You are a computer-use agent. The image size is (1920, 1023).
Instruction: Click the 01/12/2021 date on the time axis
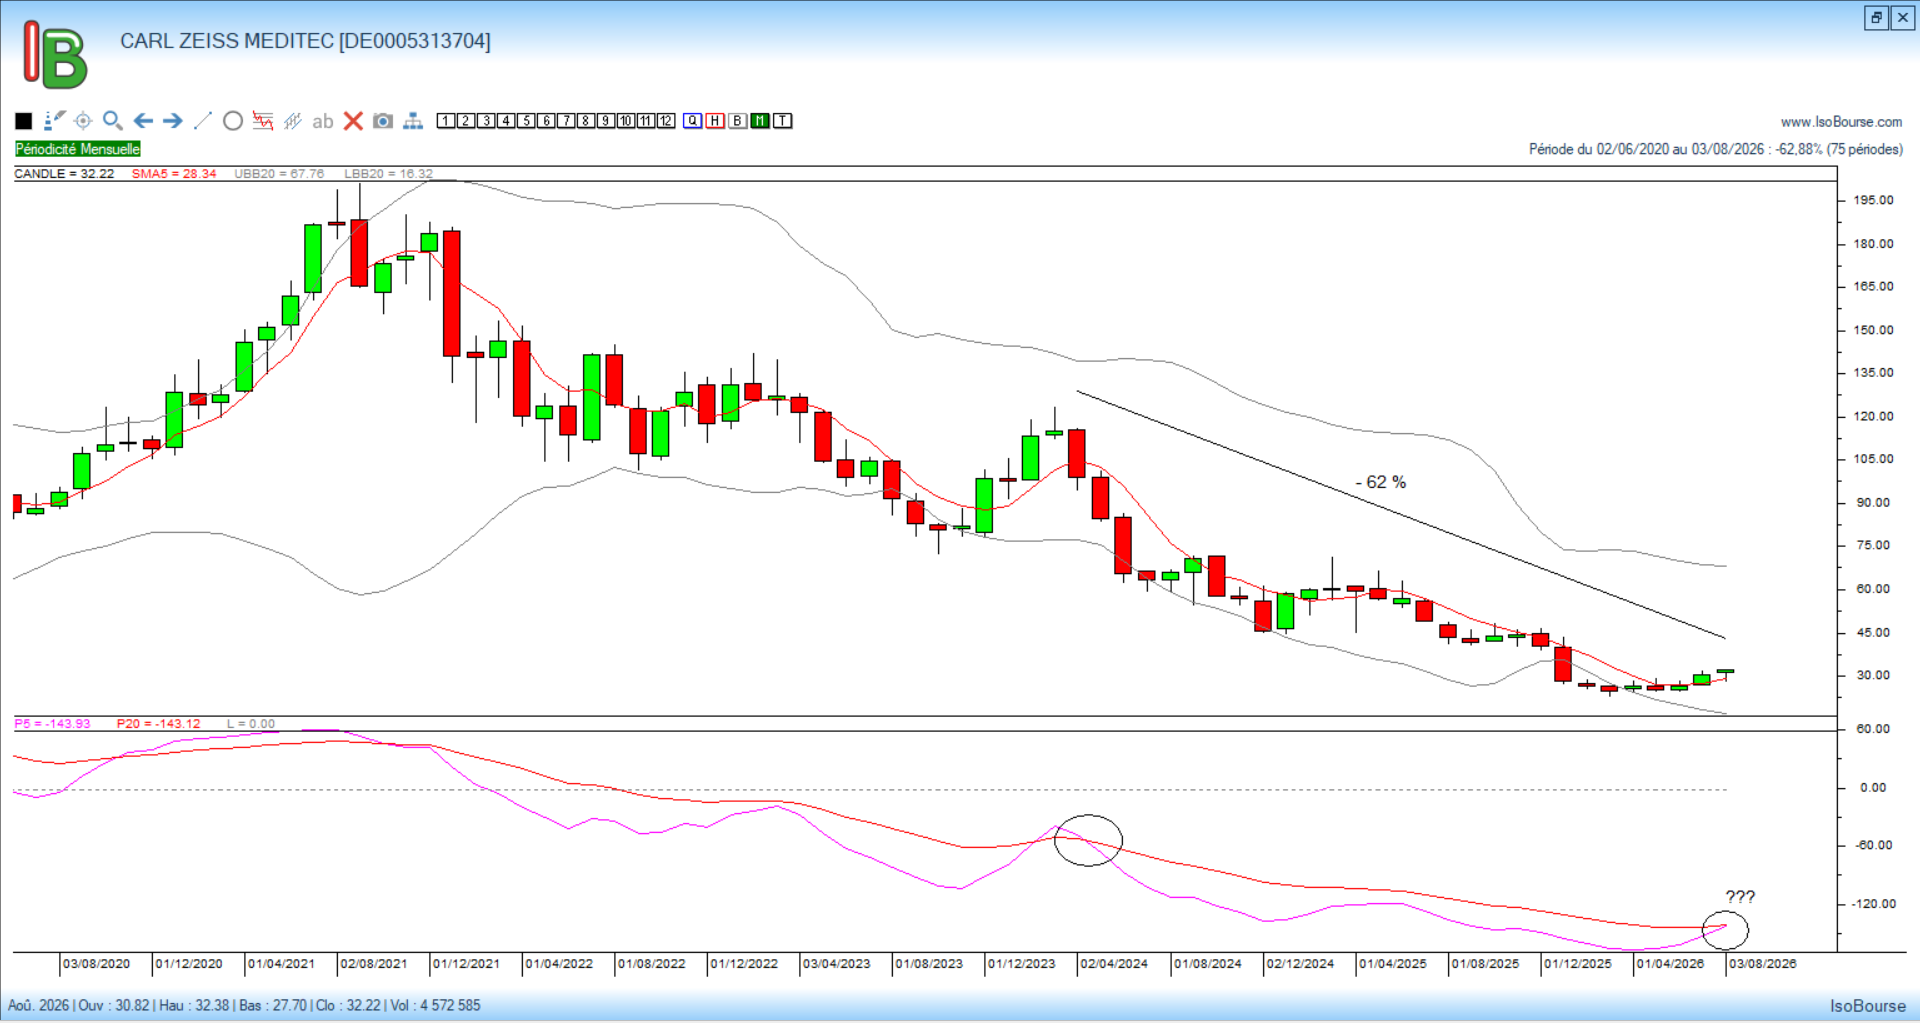pyautogui.click(x=467, y=964)
